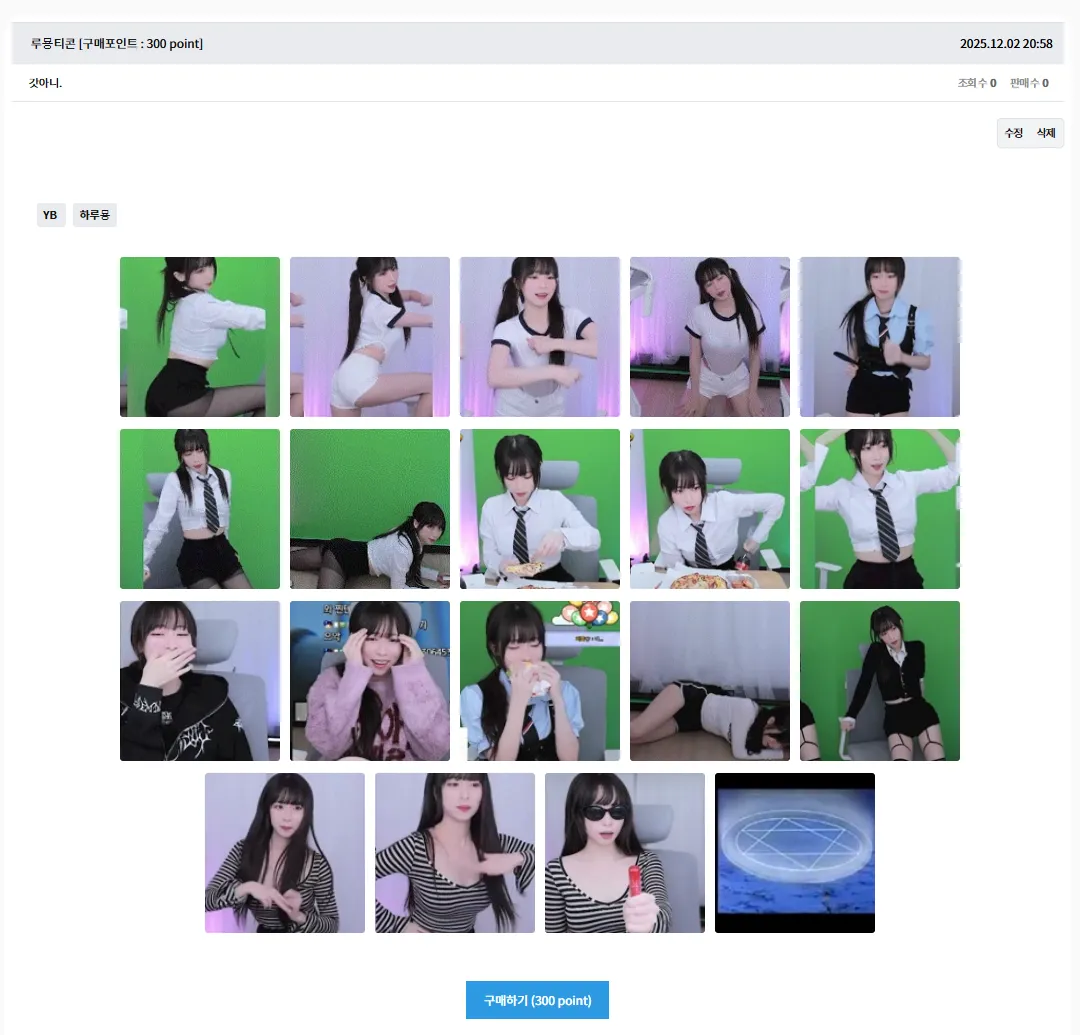The height and width of the screenshot is (1035, 1080).
Task: Open the sunglasses and red lipstick thumbnail
Action: click(x=624, y=852)
